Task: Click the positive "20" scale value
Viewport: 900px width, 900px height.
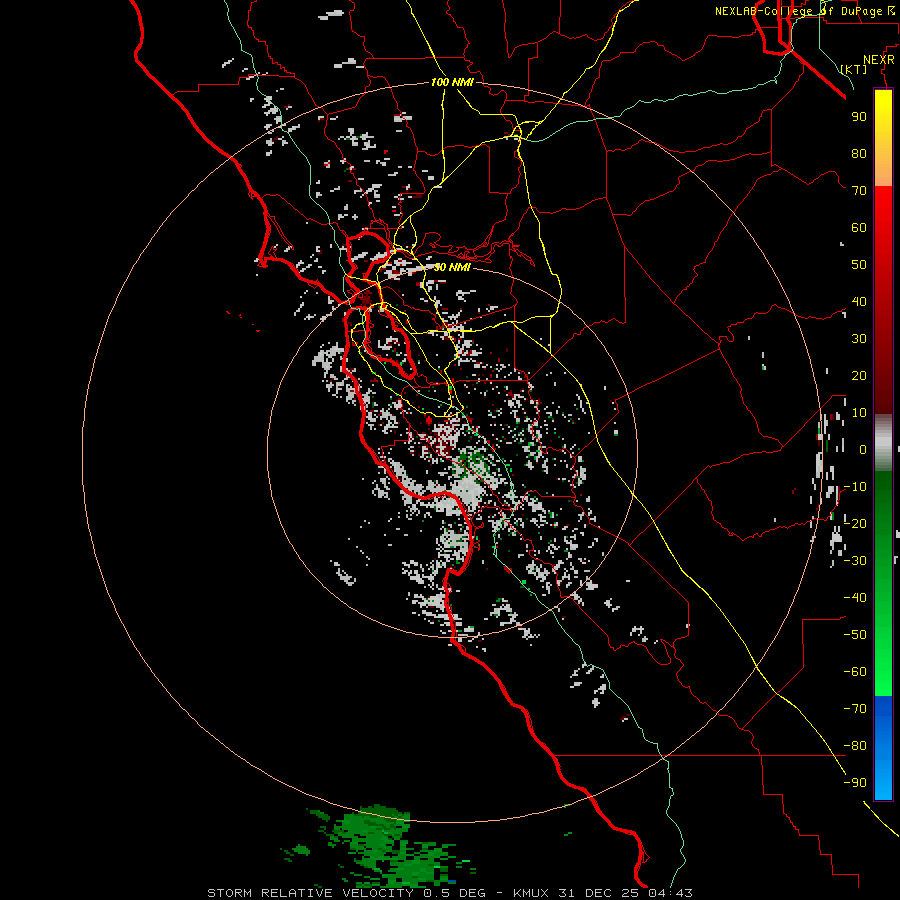Action: point(859,375)
